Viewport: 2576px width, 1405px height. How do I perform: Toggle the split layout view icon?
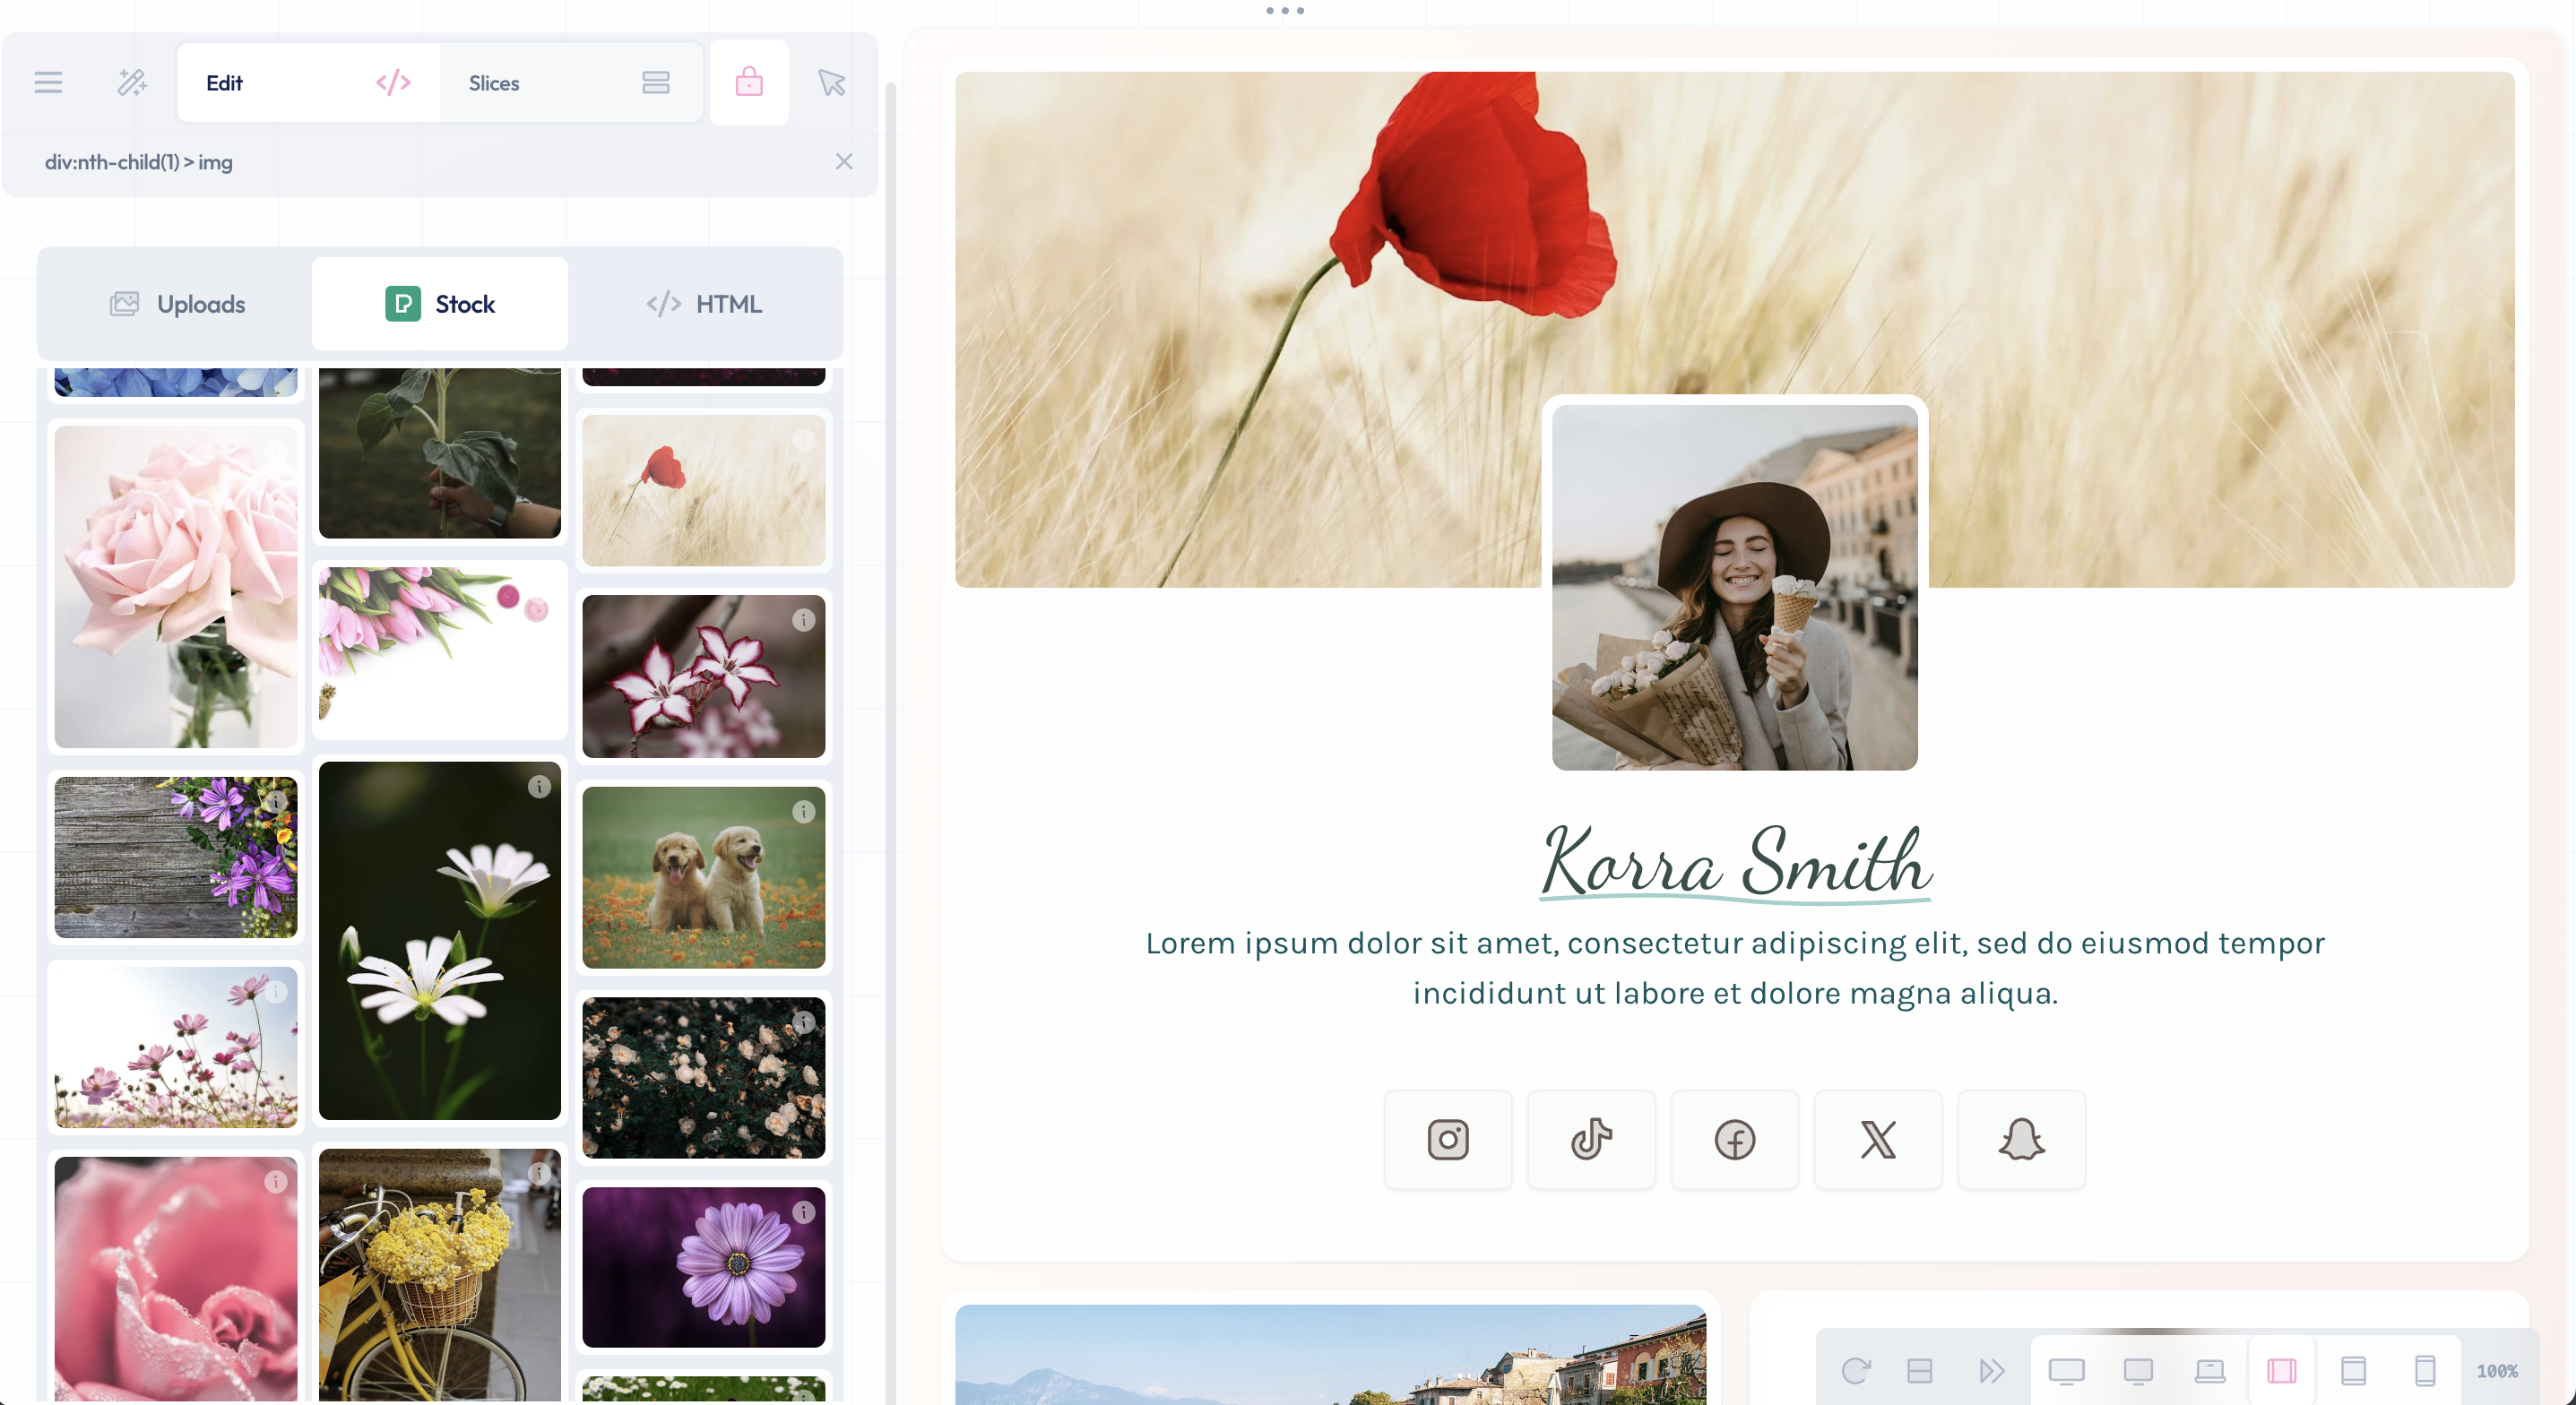coord(1919,1370)
